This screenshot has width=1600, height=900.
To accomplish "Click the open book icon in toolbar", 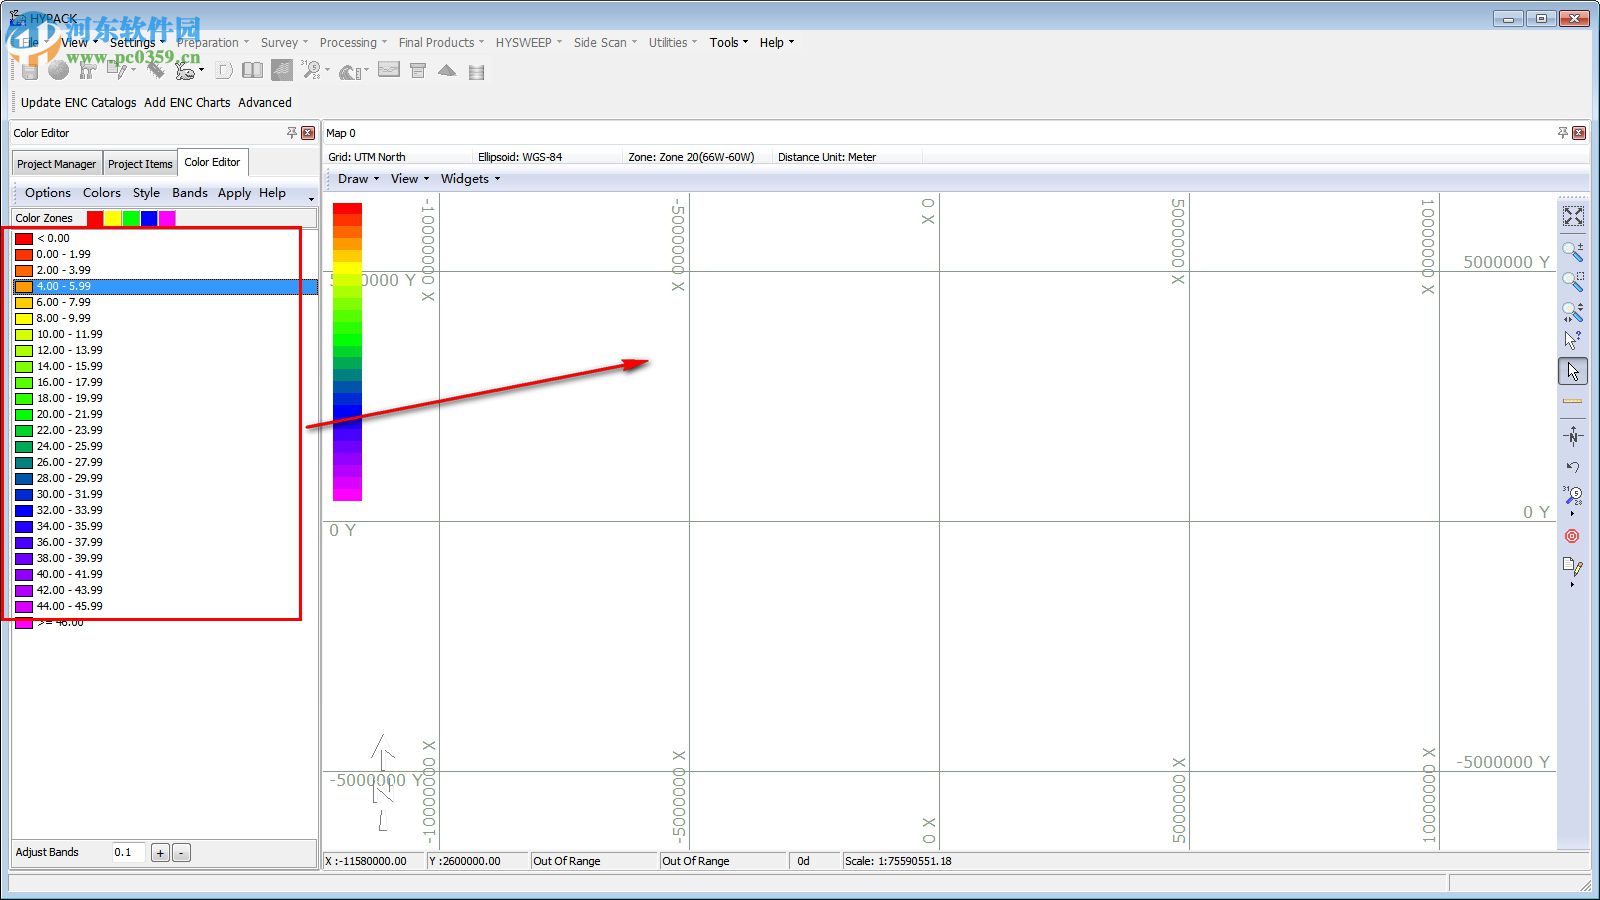I will tap(253, 70).
